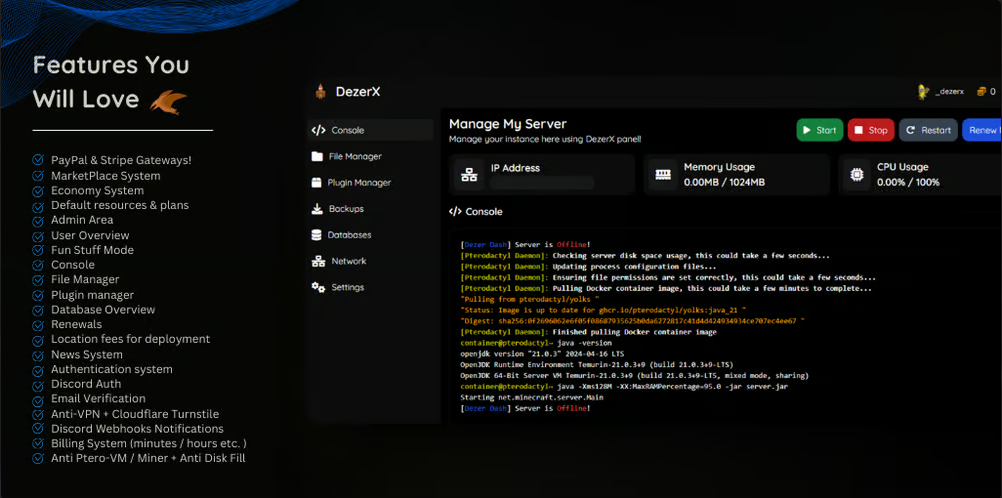Click the DezerX brand name

tap(358, 92)
